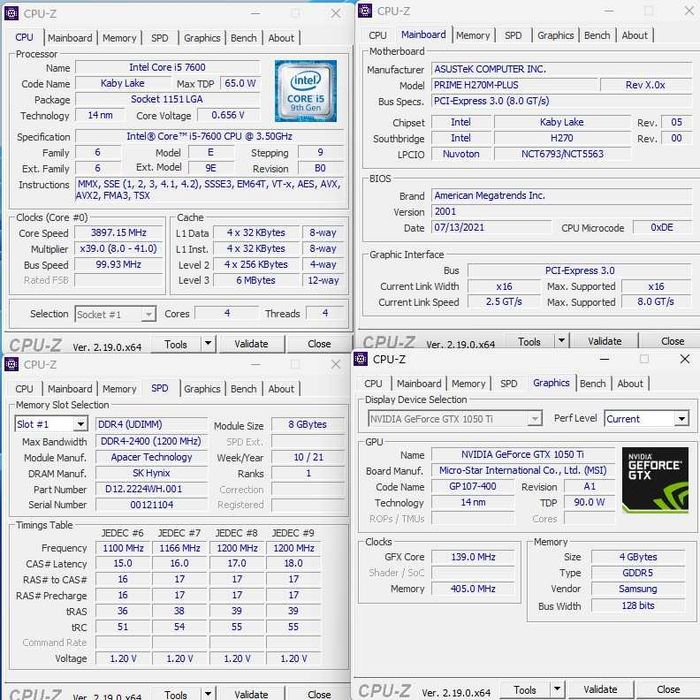Screen dimensions: 700x700
Task: Open the Graphics tab in the Mainboard window
Action: coord(555,35)
